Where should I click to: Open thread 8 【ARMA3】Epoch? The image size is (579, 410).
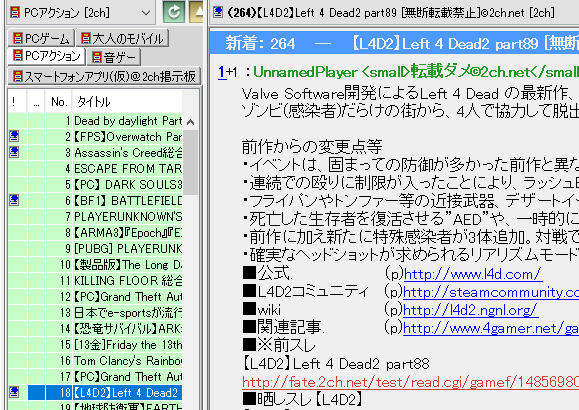[x=128, y=233]
